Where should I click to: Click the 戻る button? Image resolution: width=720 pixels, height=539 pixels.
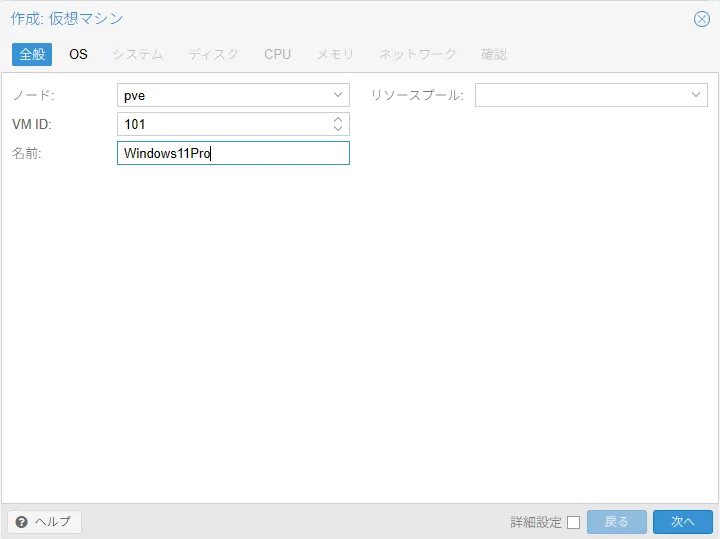617,522
